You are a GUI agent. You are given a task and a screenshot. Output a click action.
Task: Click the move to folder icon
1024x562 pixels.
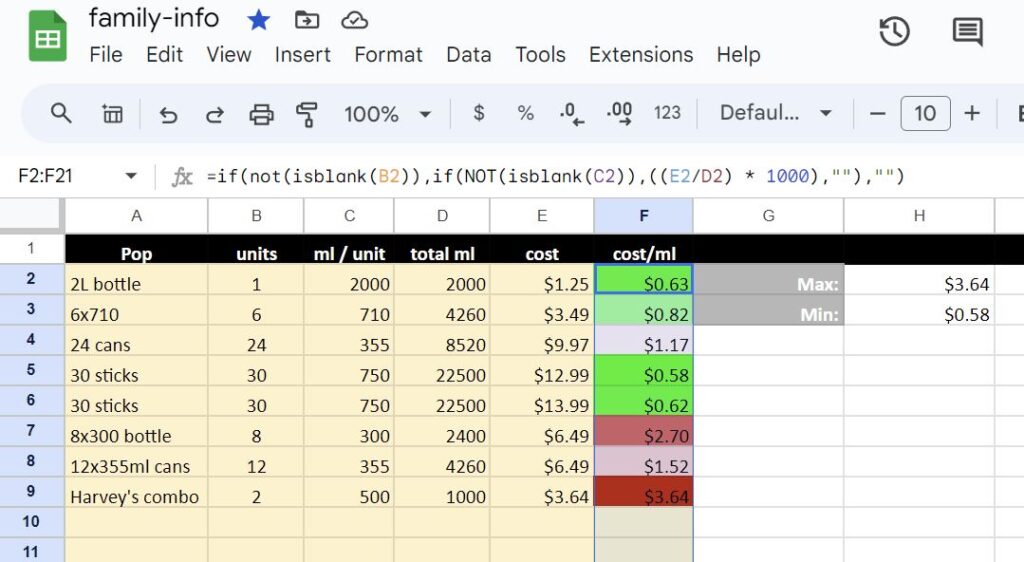307,20
